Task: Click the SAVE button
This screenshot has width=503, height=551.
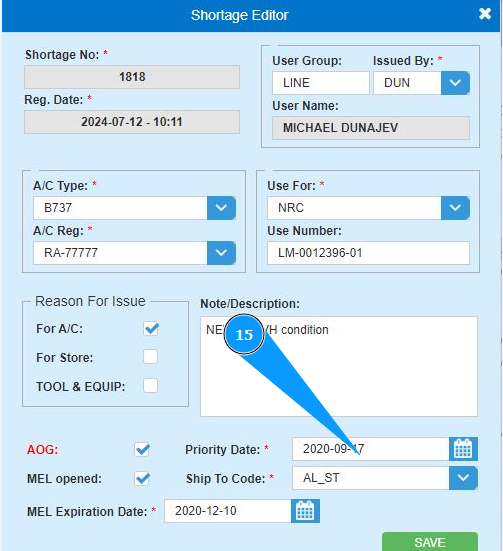Action: (x=430, y=542)
